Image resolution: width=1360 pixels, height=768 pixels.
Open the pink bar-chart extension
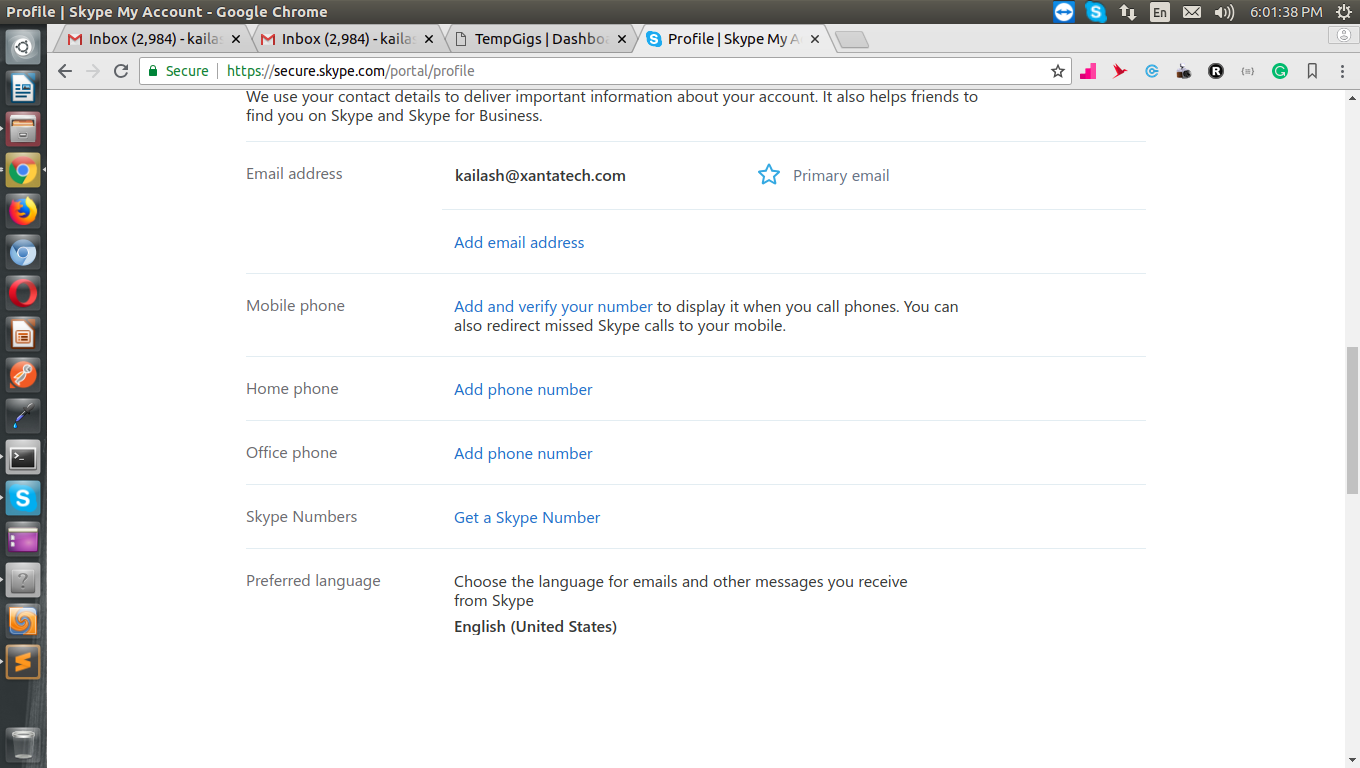click(x=1088, y=71)
